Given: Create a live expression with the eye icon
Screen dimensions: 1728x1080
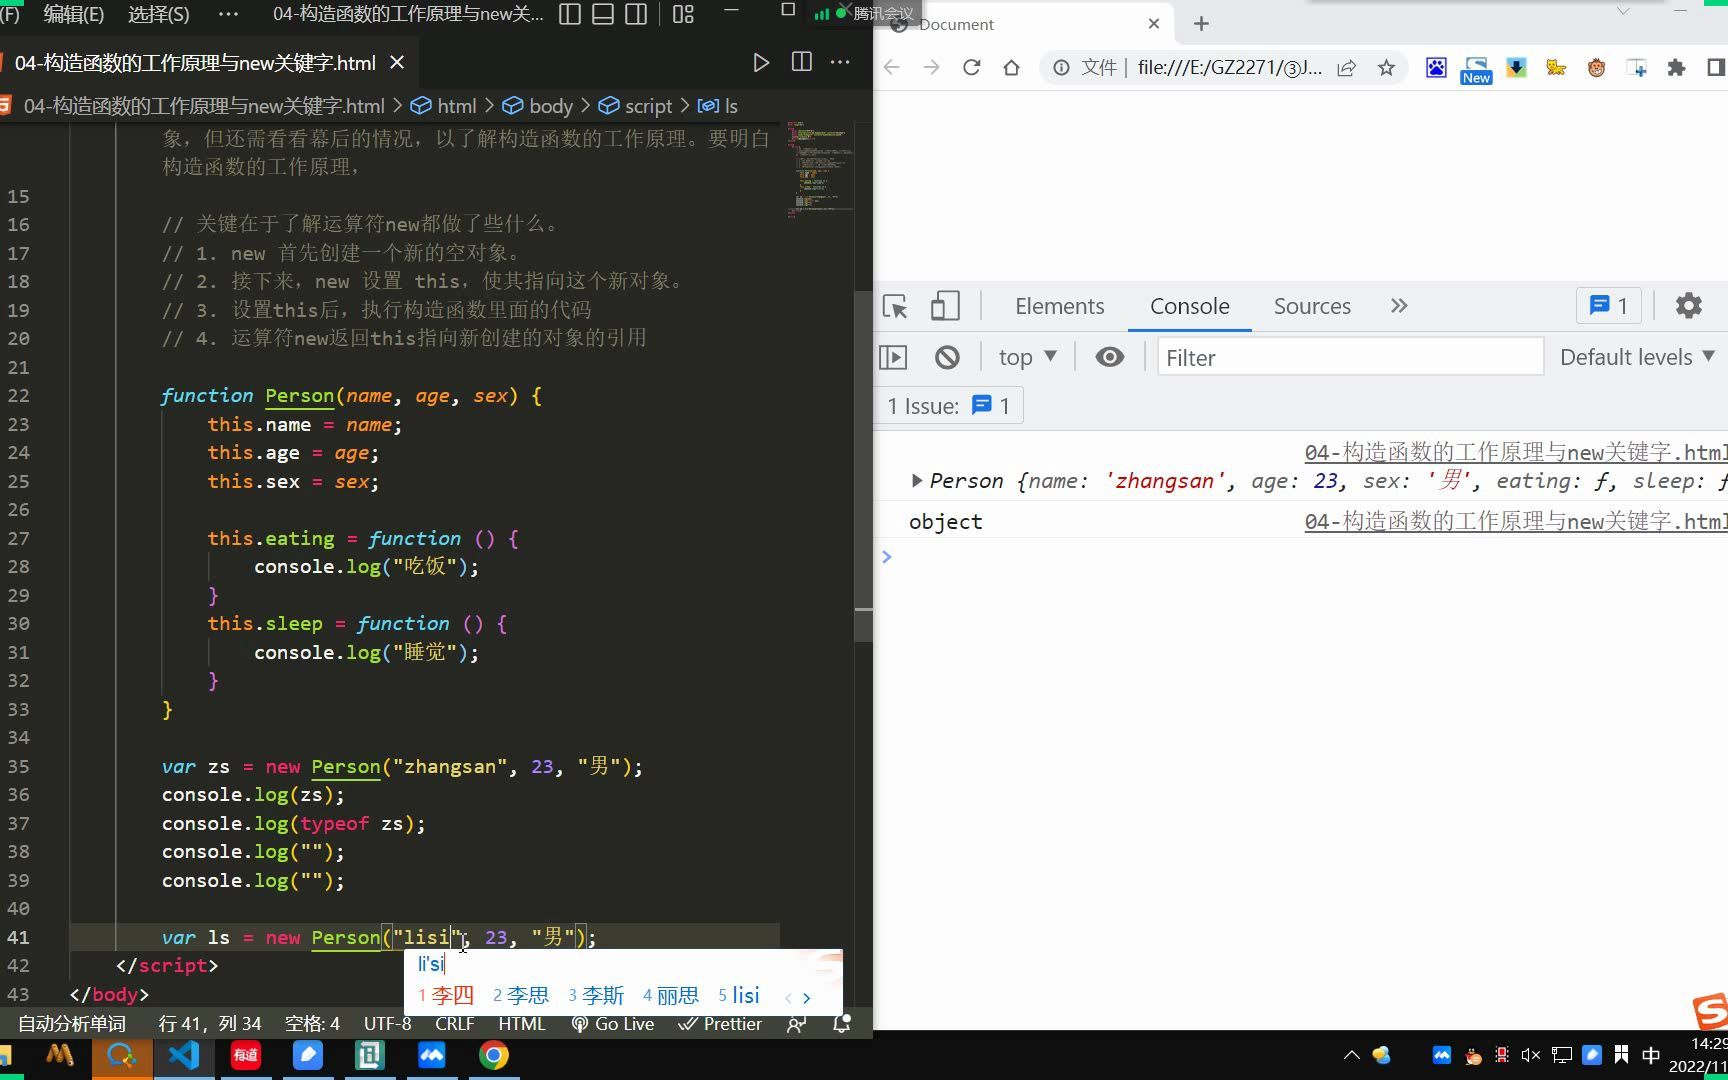Looking at the screenshot, I should click(x=1109, y=356).
